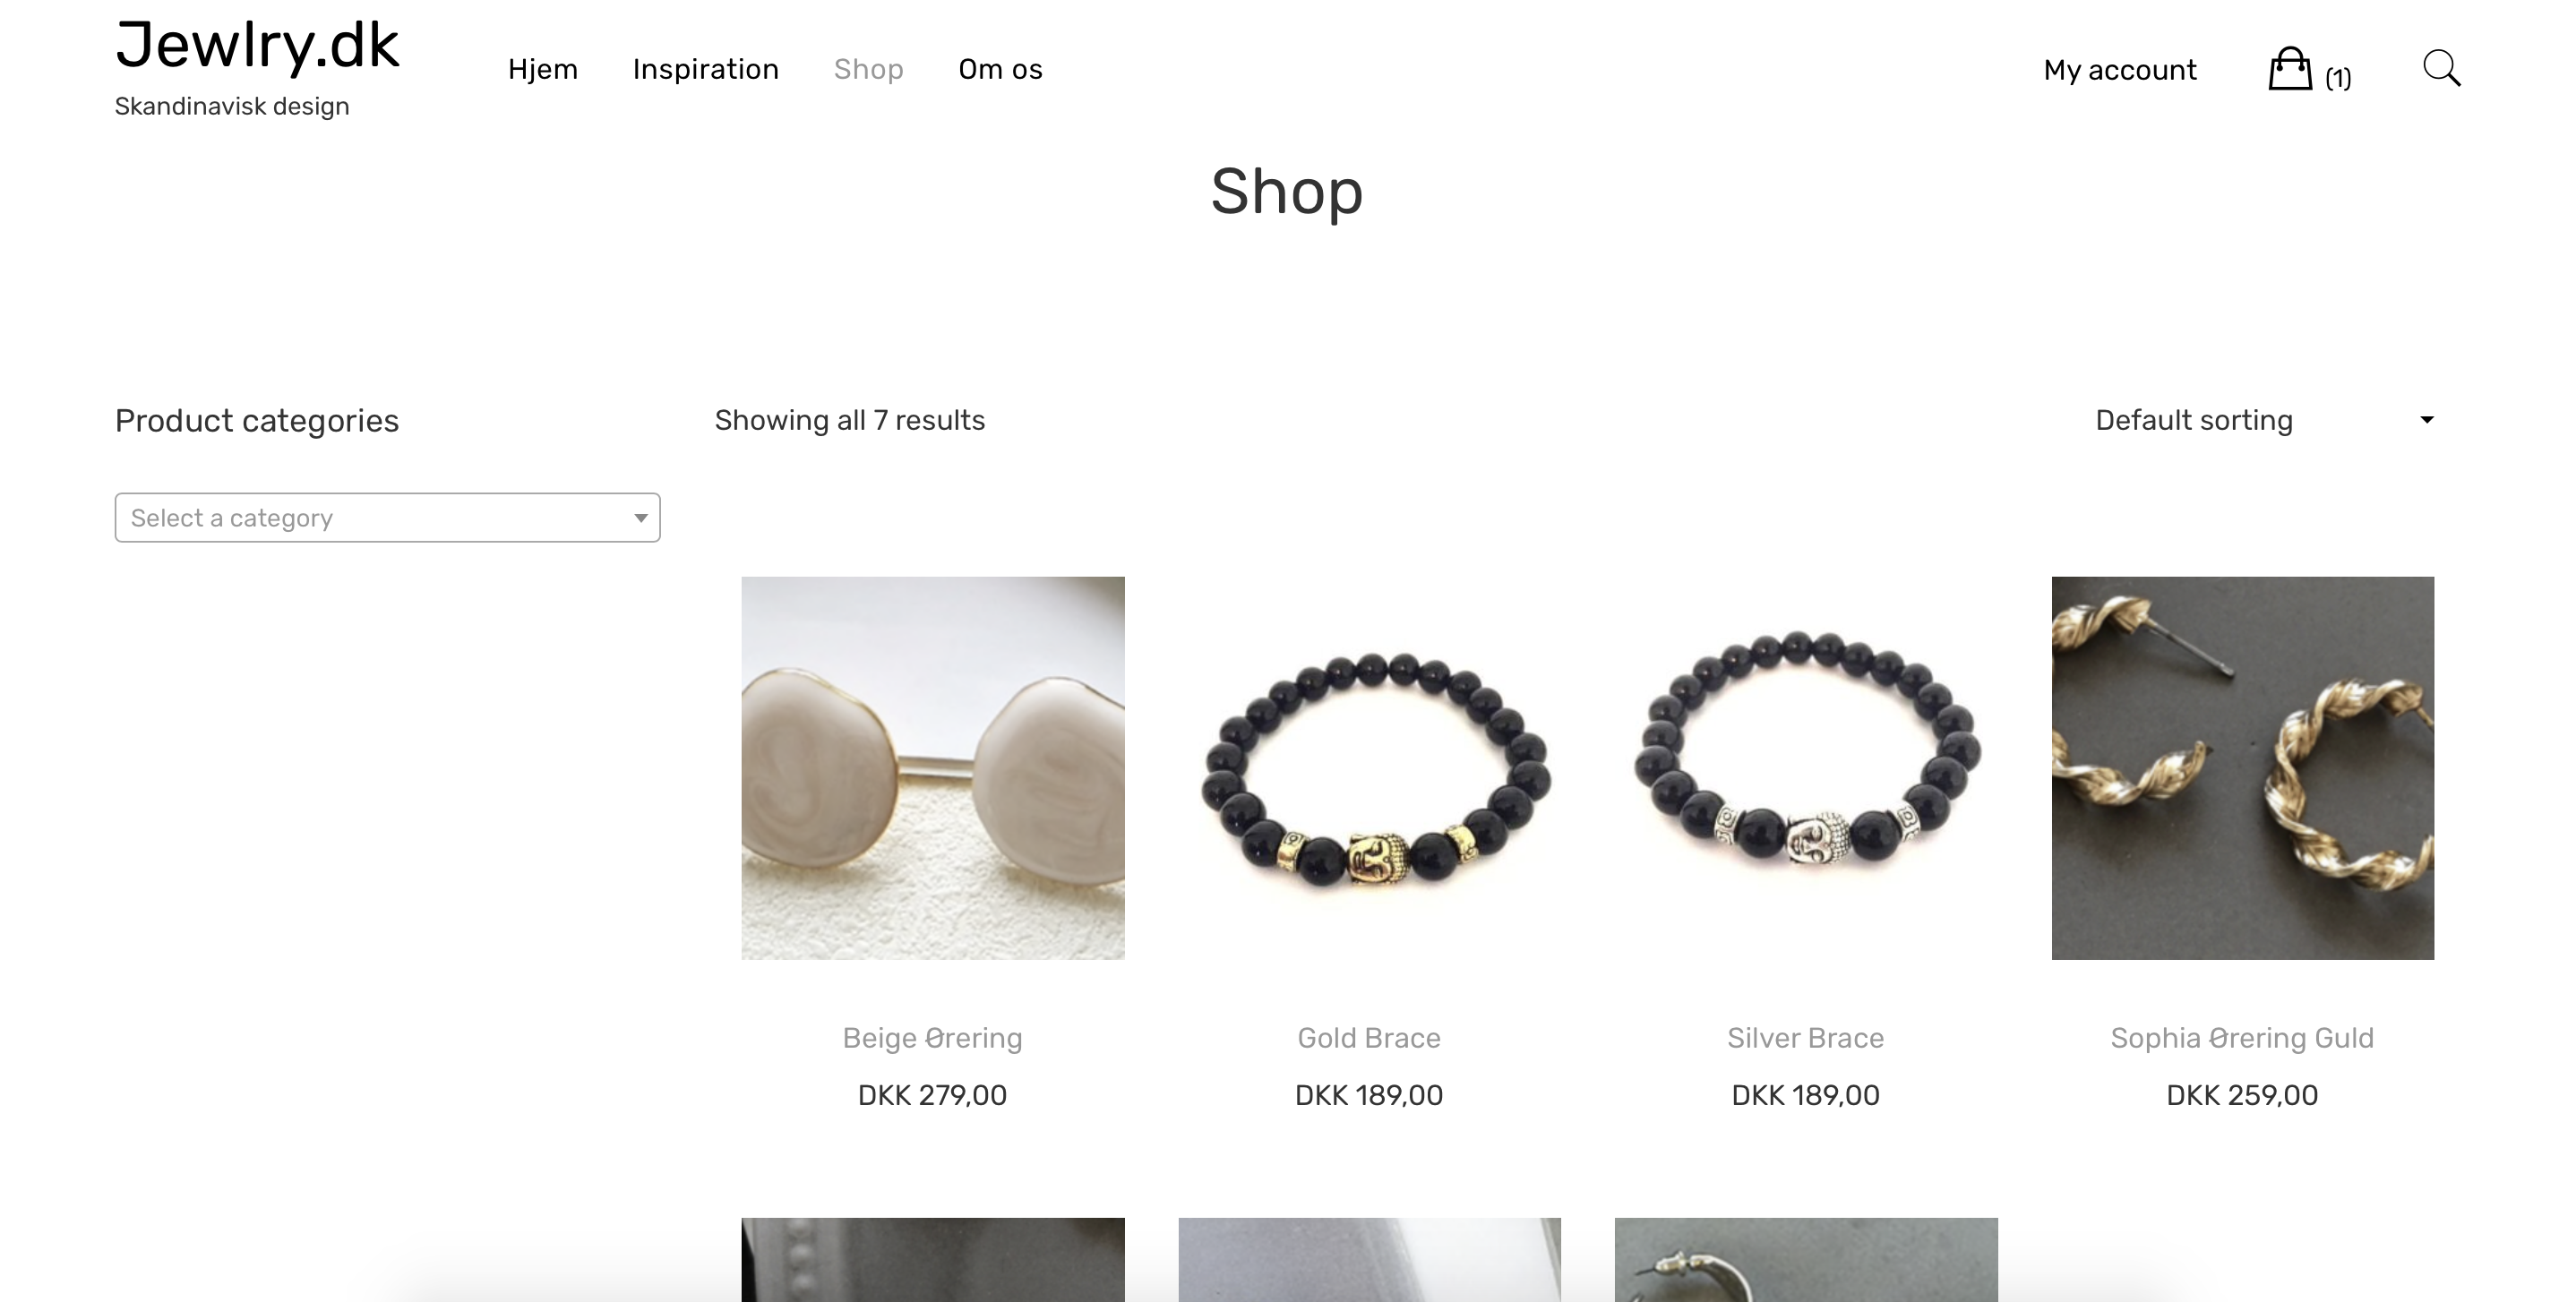Click the search magnifier icon
Screen dimensions: 2576x1302
(x=2441, y=68)
